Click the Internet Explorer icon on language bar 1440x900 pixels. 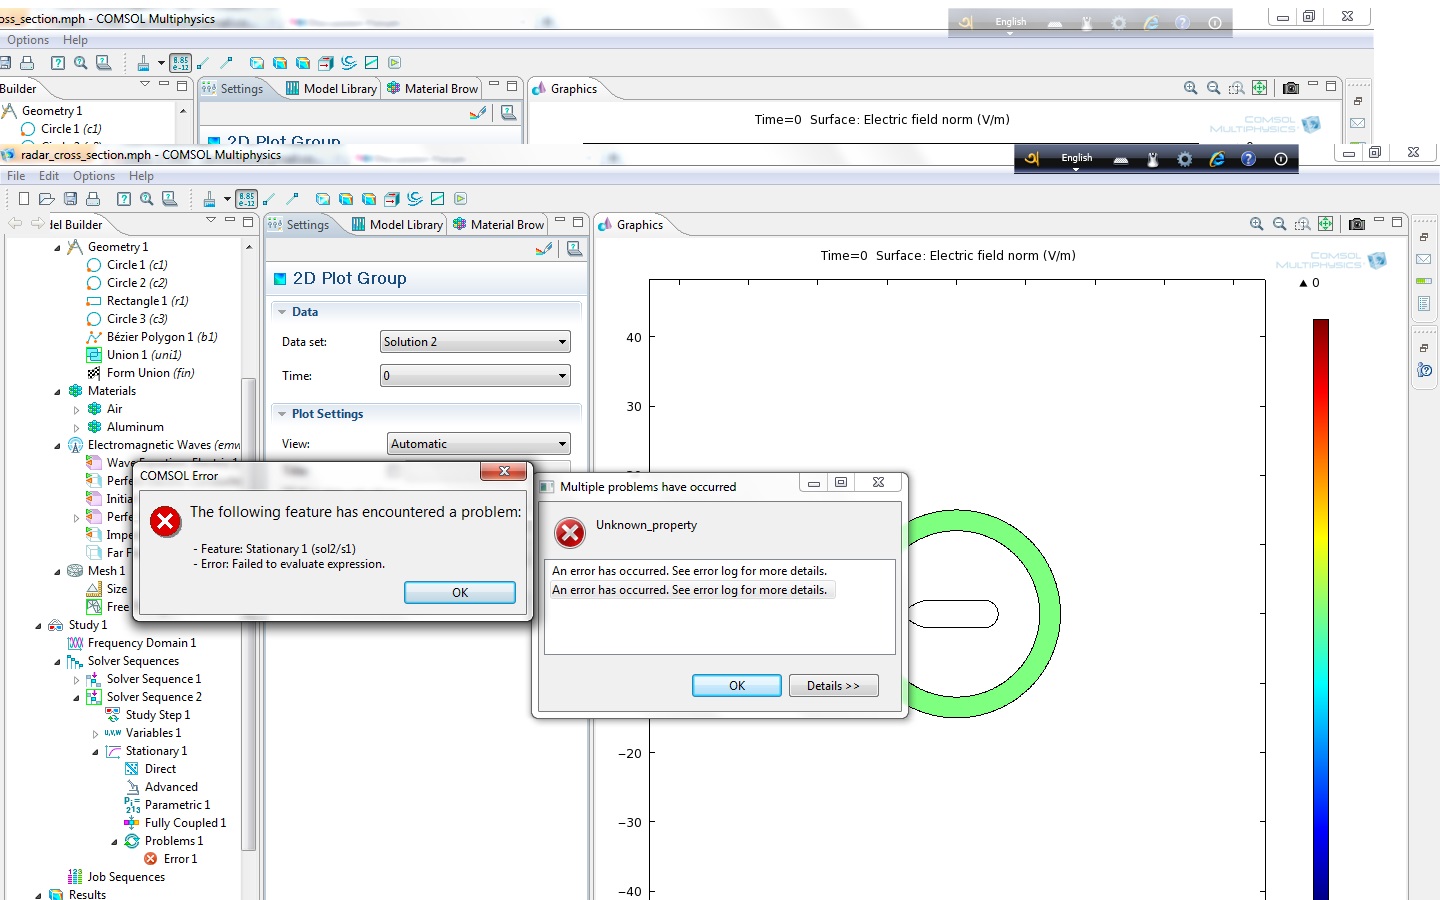pyautogui.click(x=1217, y=159)
